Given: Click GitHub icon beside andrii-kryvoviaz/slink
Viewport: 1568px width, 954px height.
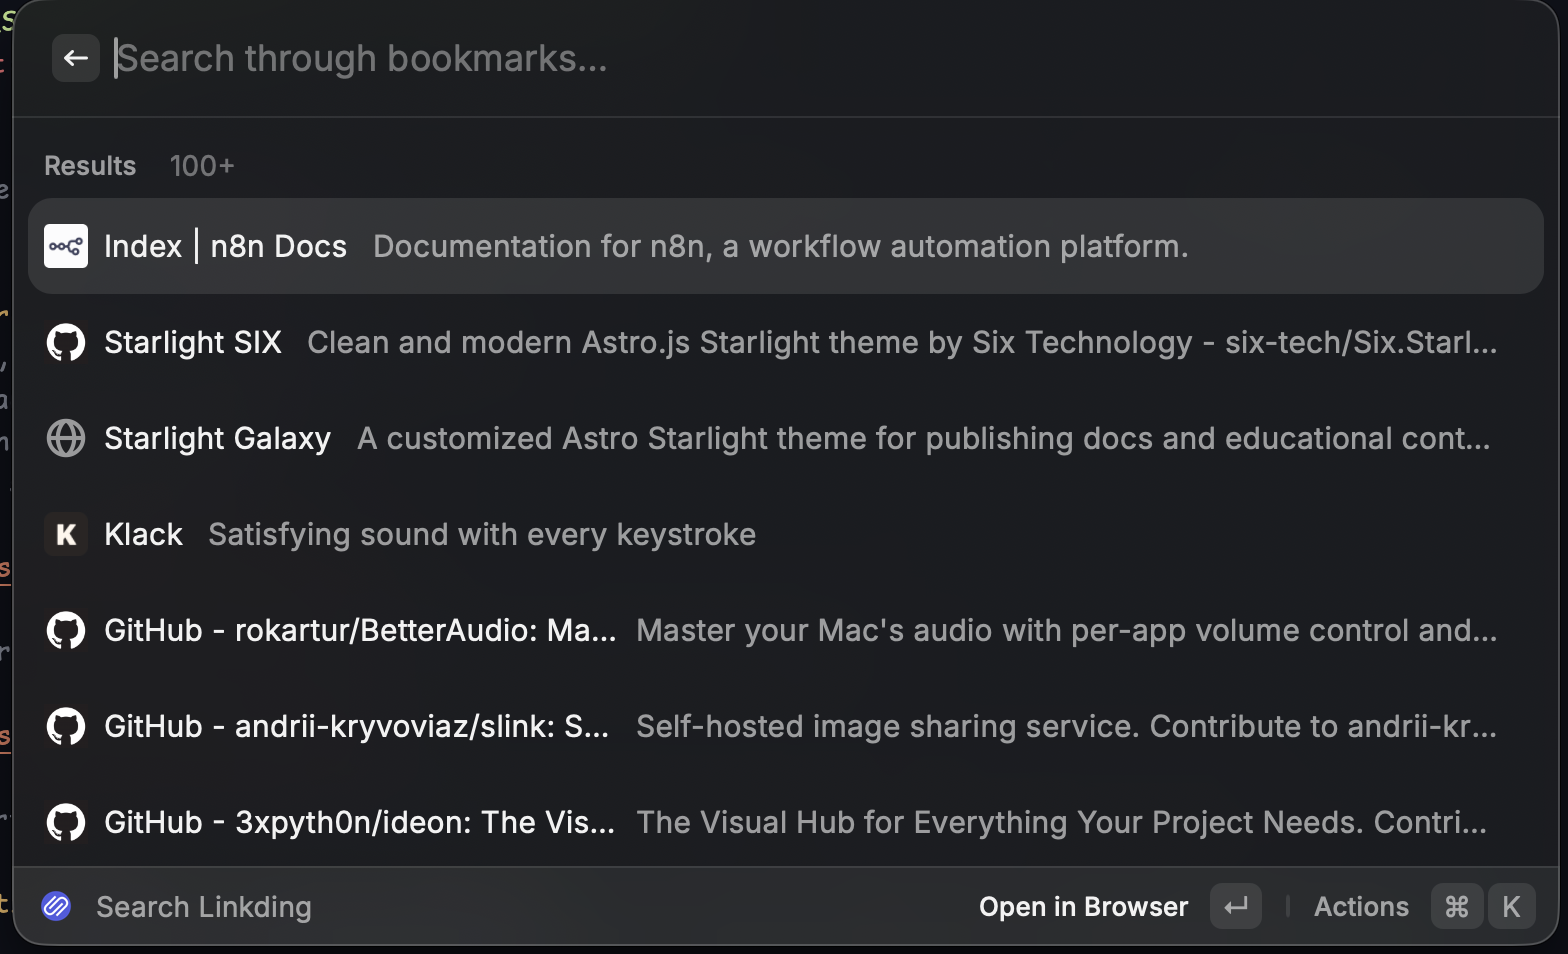Looking at the screenshot, I should click(66, 726).
